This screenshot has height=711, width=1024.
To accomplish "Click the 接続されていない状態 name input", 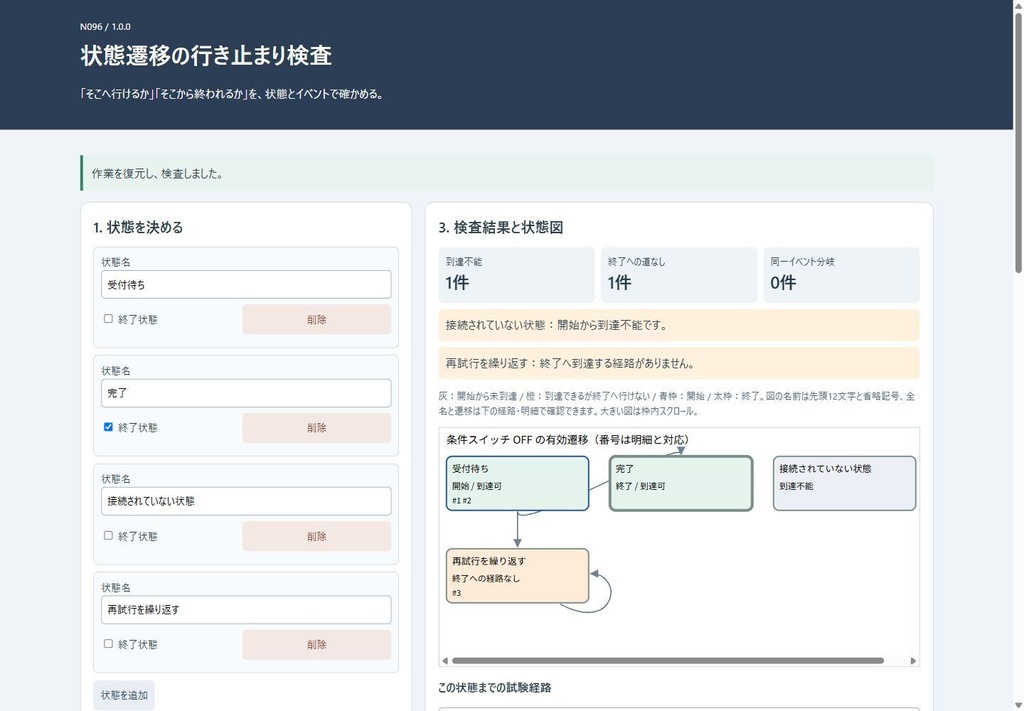I will pos(246,501).
